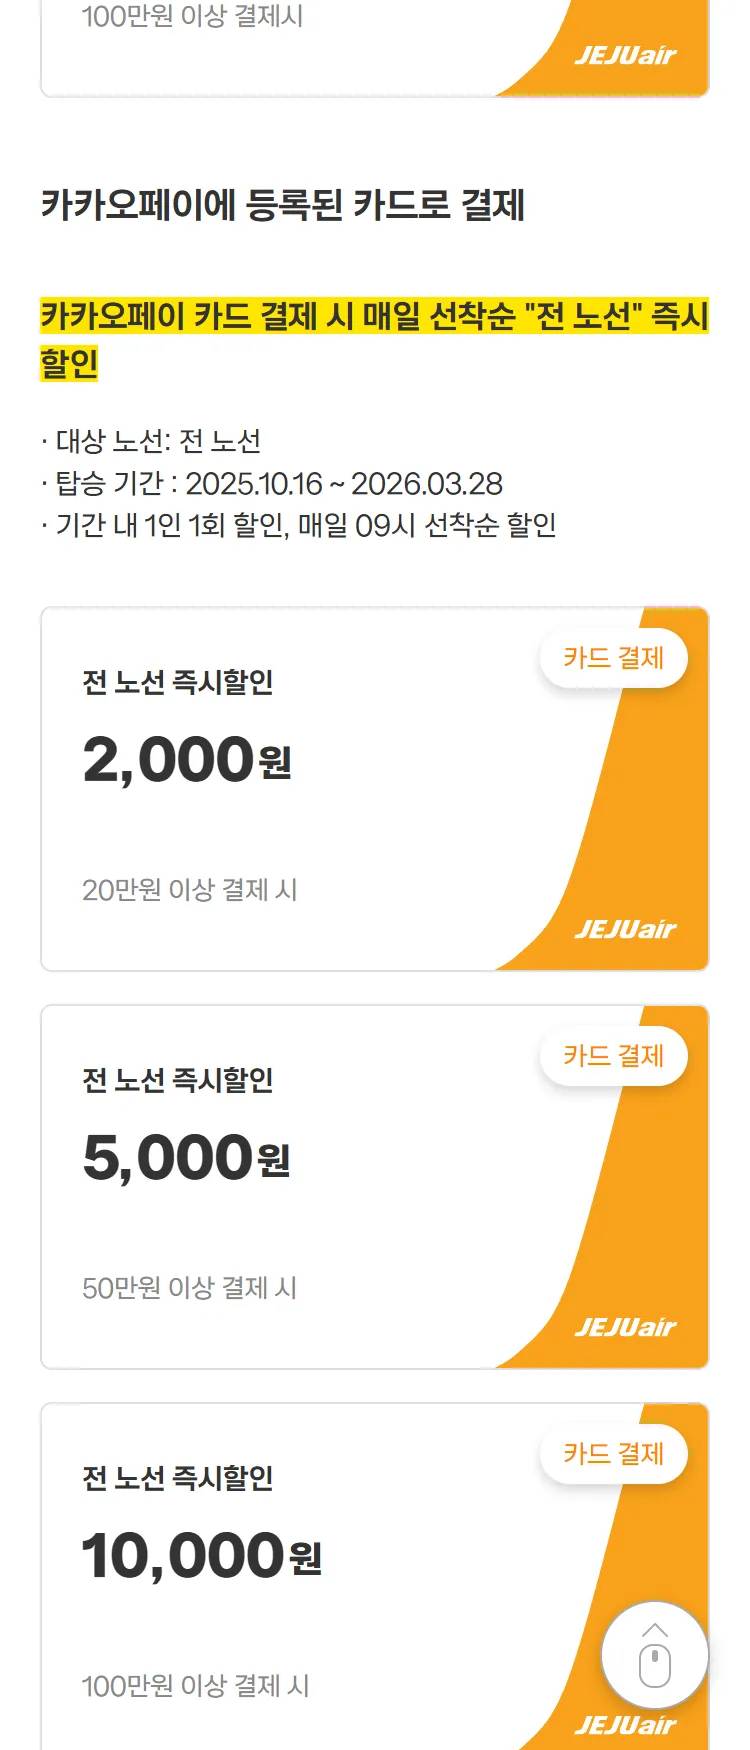The image size is (750, 1750).
Task: Click the 카카오페이에 등록된 카드로 결제 heading
Action: click(x=283, y=205)
